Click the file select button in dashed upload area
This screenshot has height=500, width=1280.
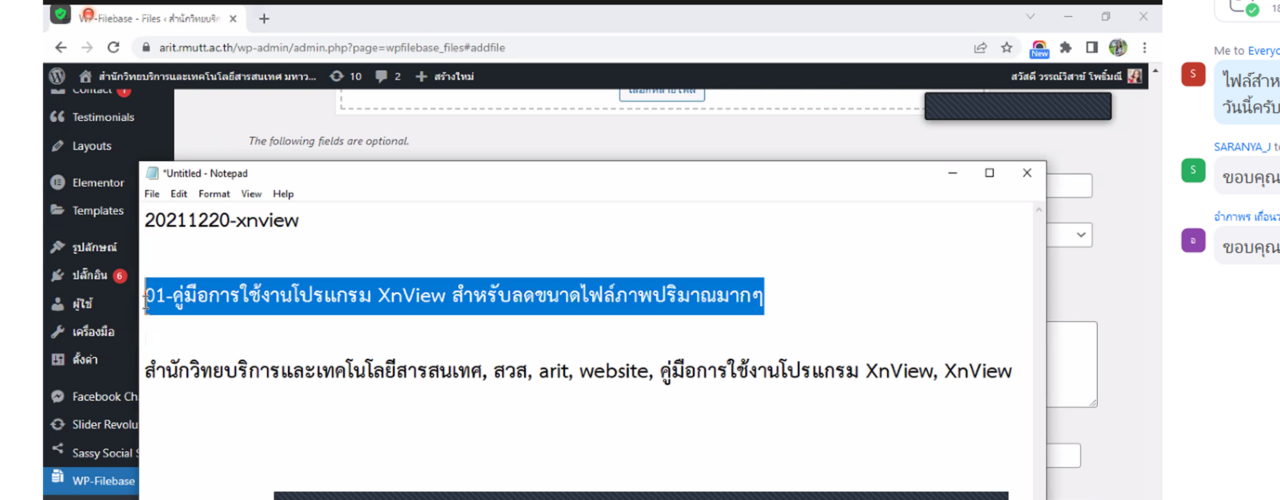661,92
